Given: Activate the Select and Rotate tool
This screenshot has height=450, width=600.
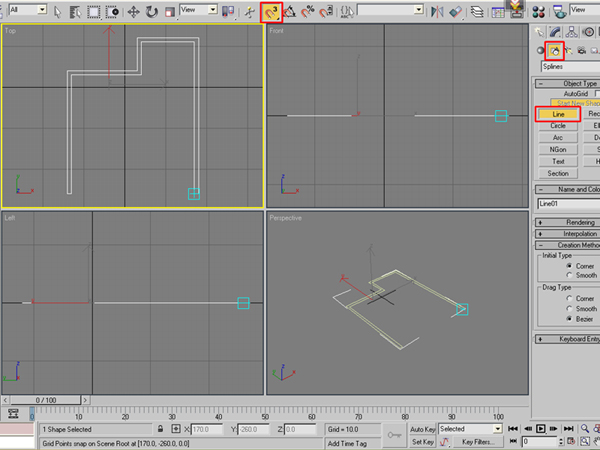Looking at the screenshot, I should [152, 12].
